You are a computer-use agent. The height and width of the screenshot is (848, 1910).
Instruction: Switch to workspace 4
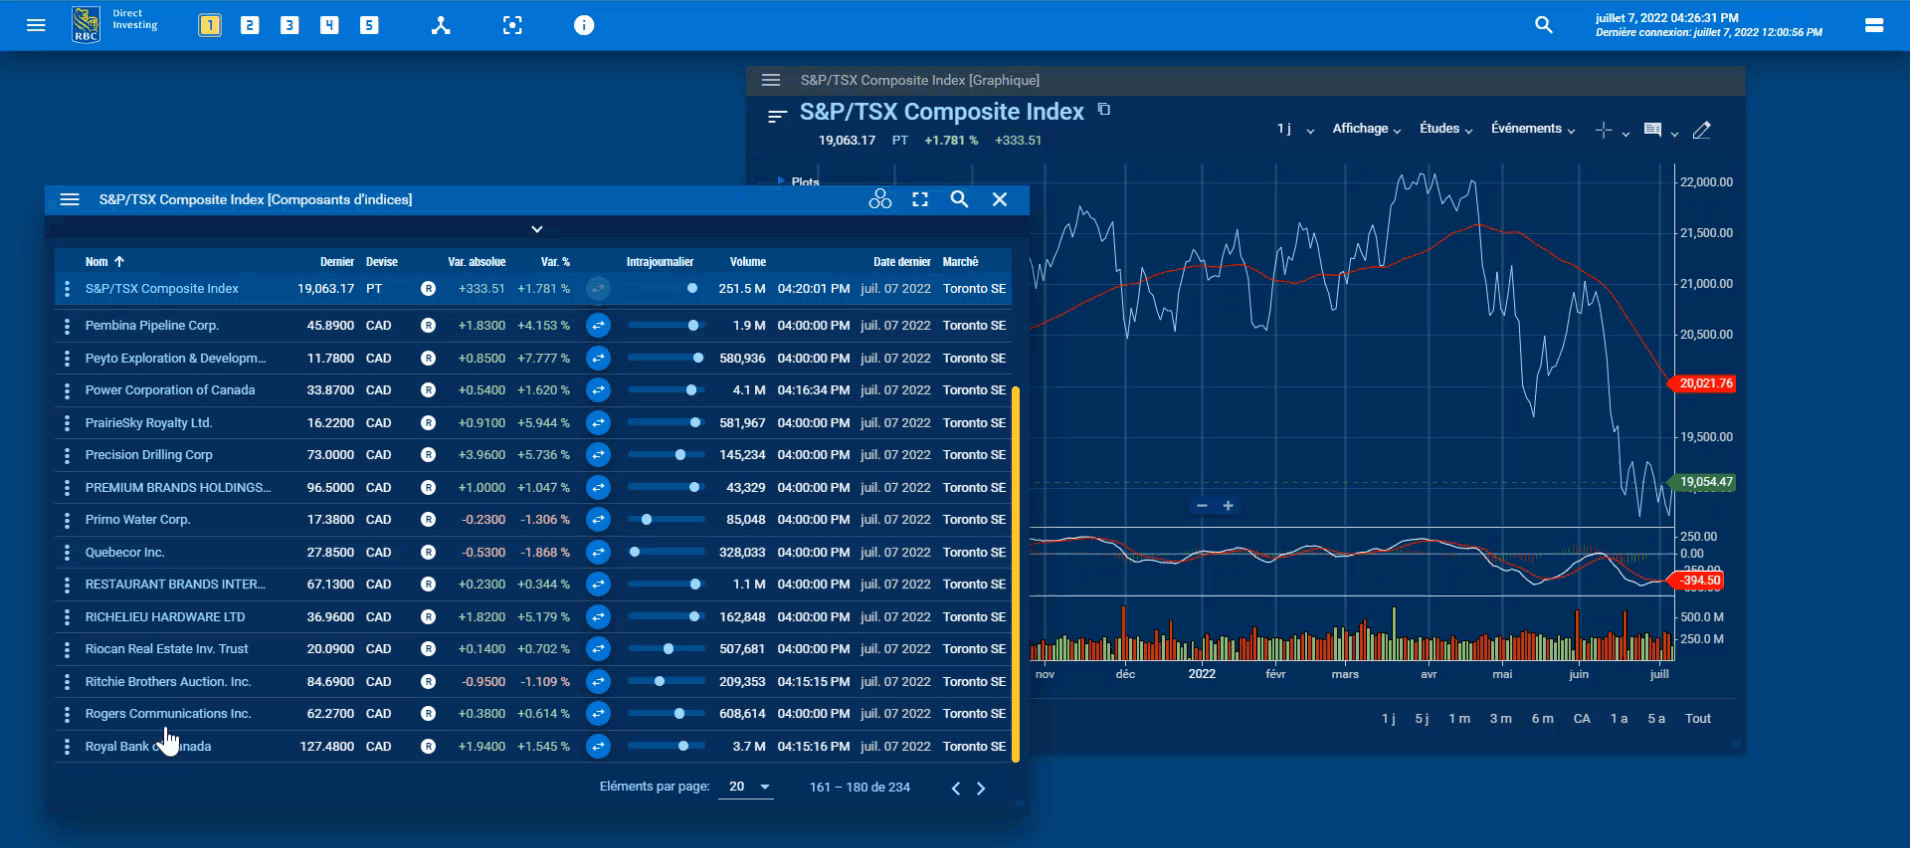(329, 25)
